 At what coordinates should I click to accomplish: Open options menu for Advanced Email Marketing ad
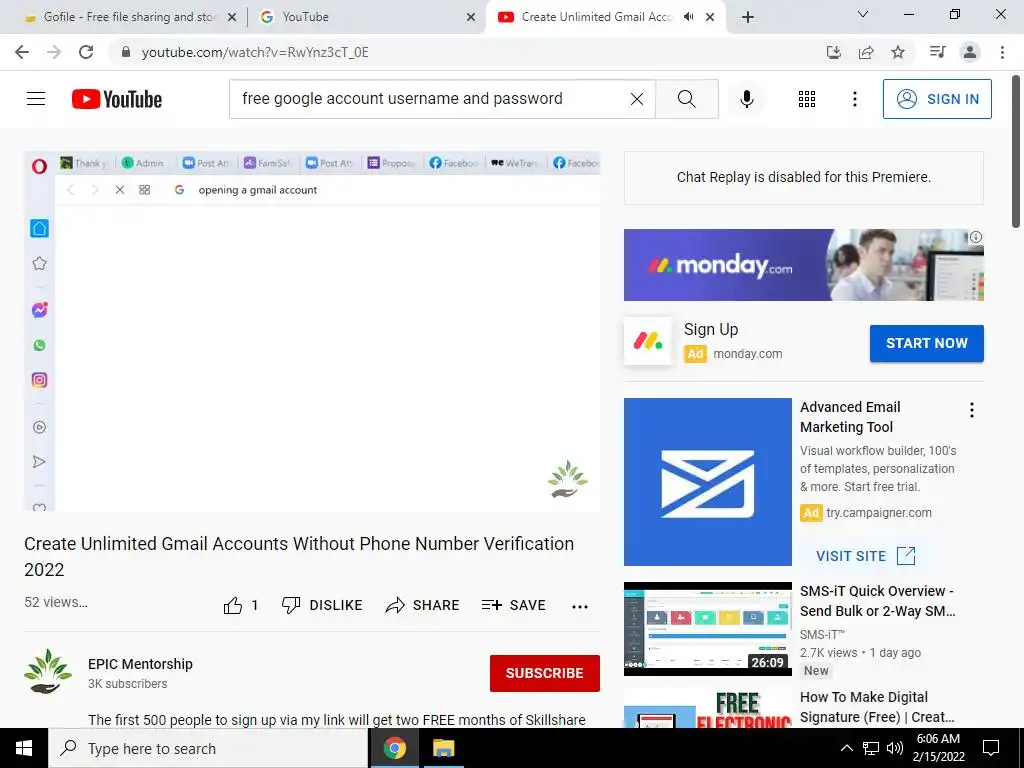pos(971,409)
